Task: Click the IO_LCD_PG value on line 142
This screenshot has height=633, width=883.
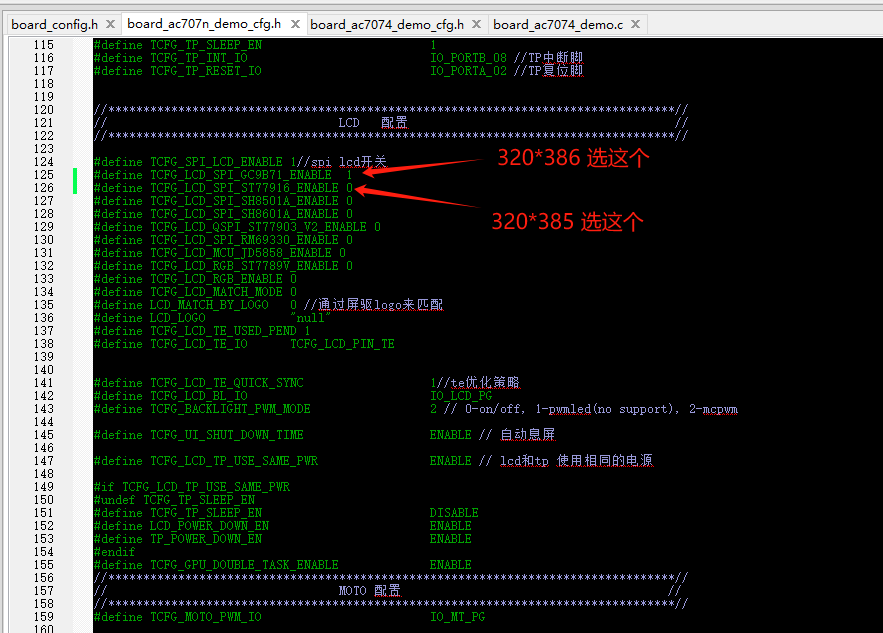Action: pos(461,396)
